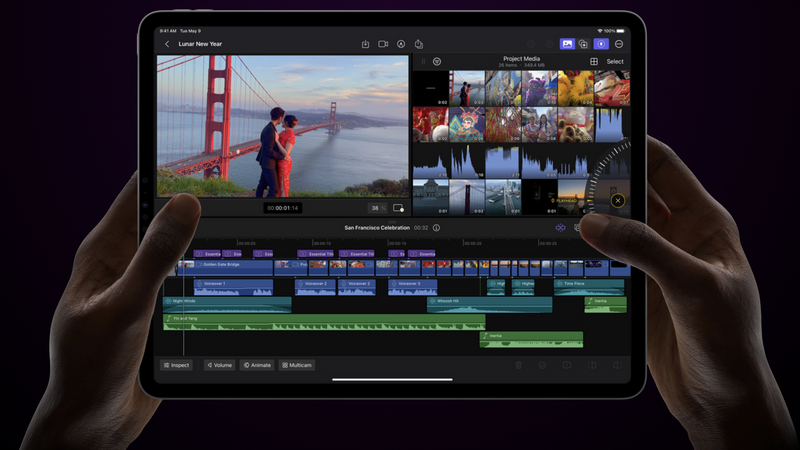Tap the delete trash icon

518,365
